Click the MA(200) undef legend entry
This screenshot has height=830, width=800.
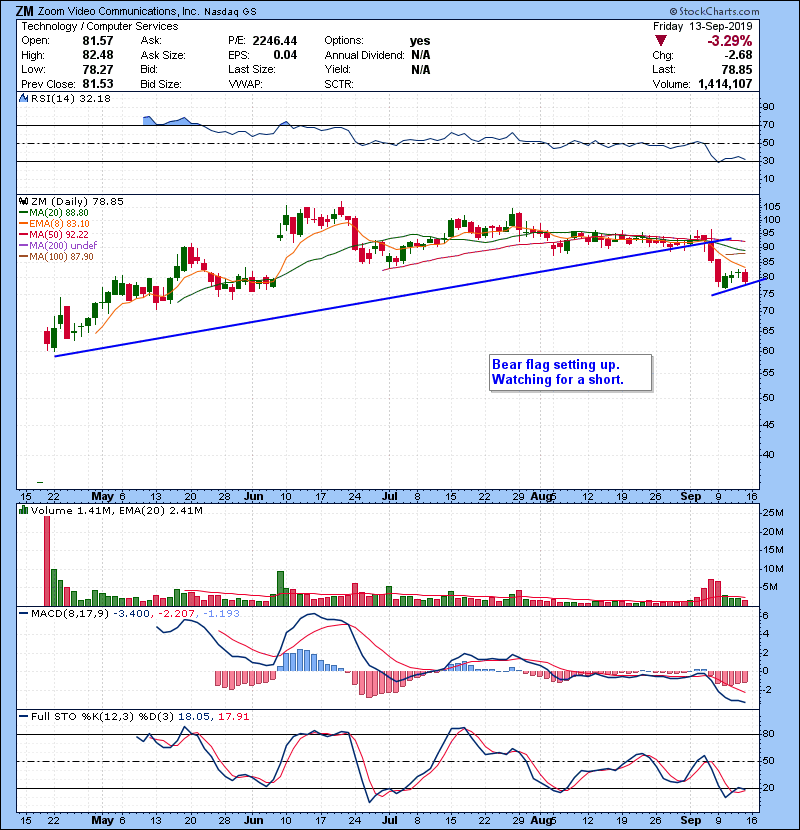(58, 246)
